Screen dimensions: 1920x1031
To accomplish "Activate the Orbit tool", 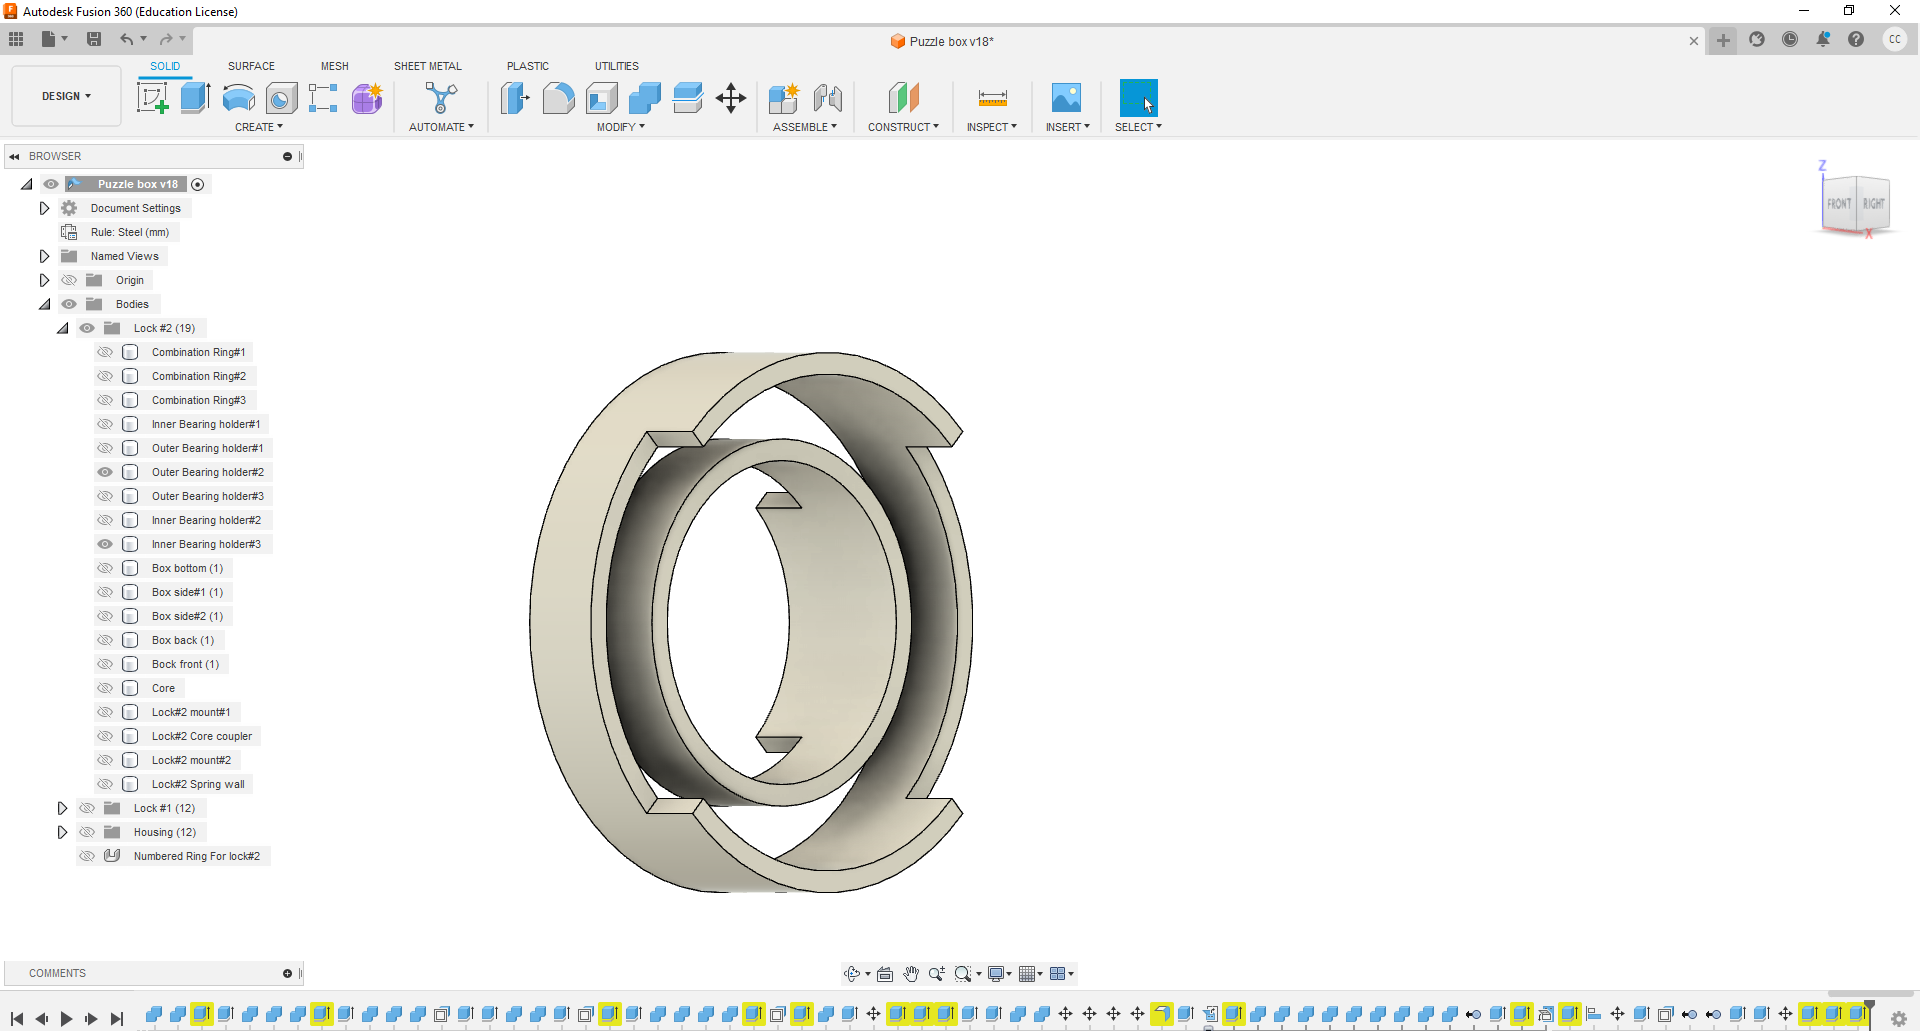I will coord(852,973).
